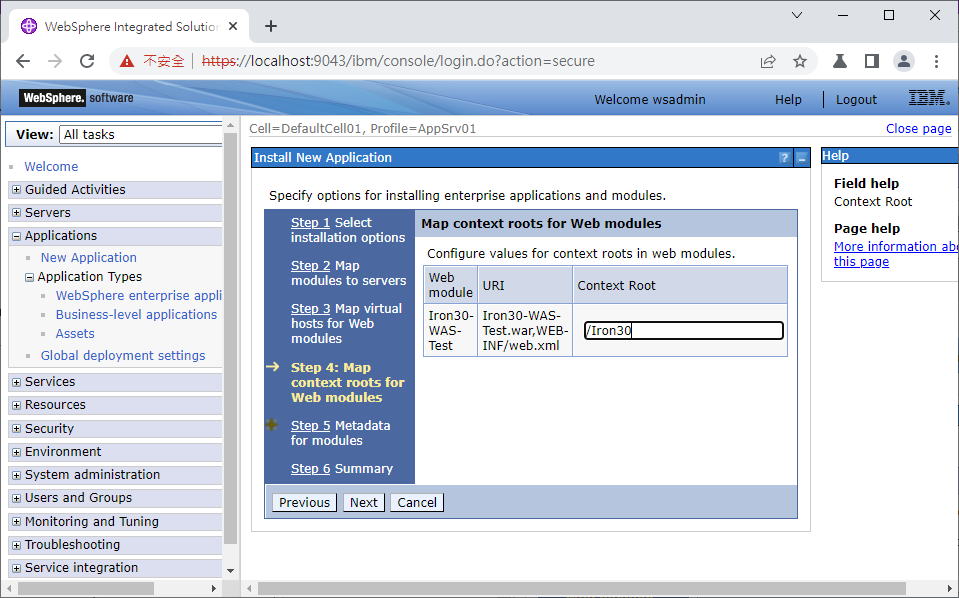
Task: Click the address bar URL
Action: pos(398,61)
